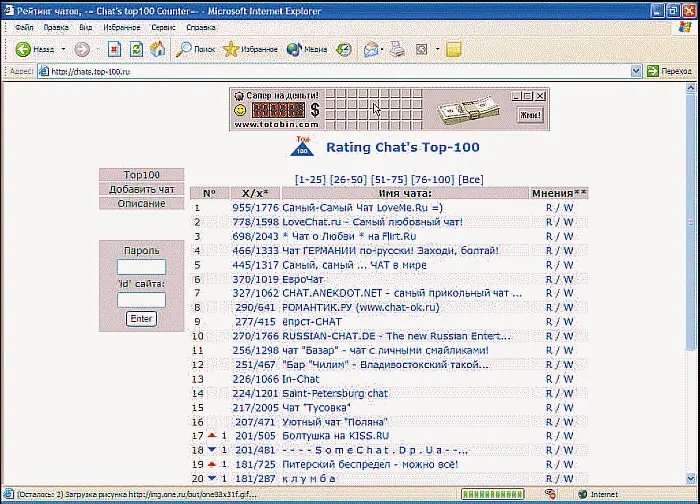This screenshot has width=700, height=504.
Task: Go to the Home page icon
Action: pos(157,49)
